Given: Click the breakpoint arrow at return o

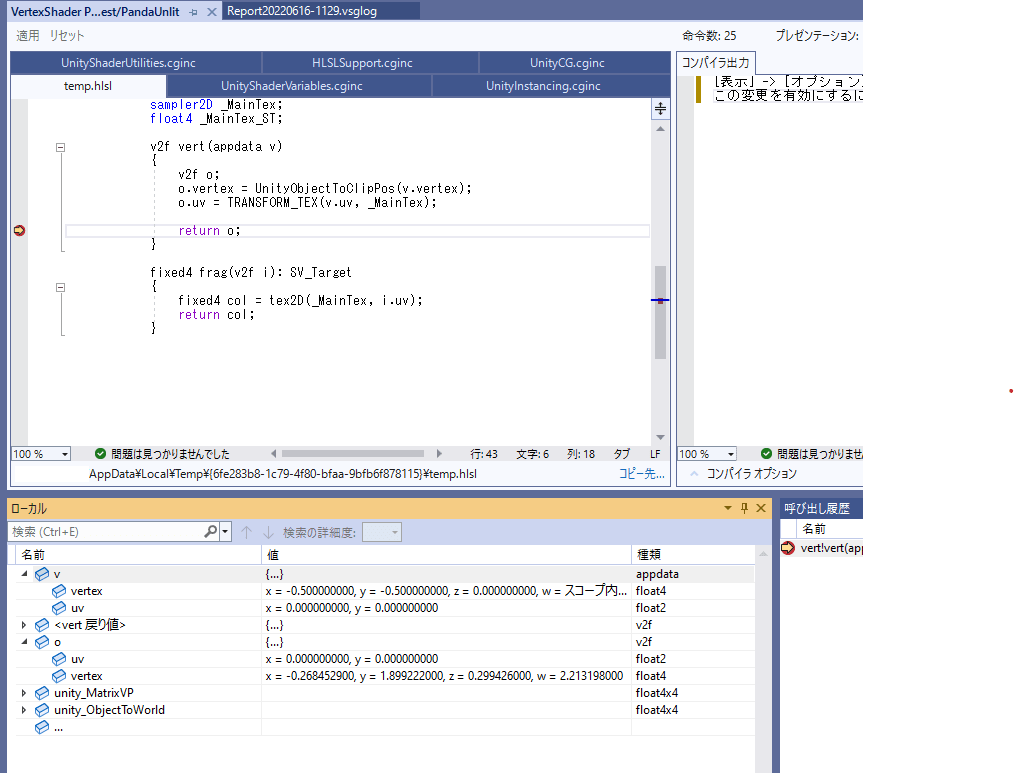Looking at the screenshot, I should [19, 230].
